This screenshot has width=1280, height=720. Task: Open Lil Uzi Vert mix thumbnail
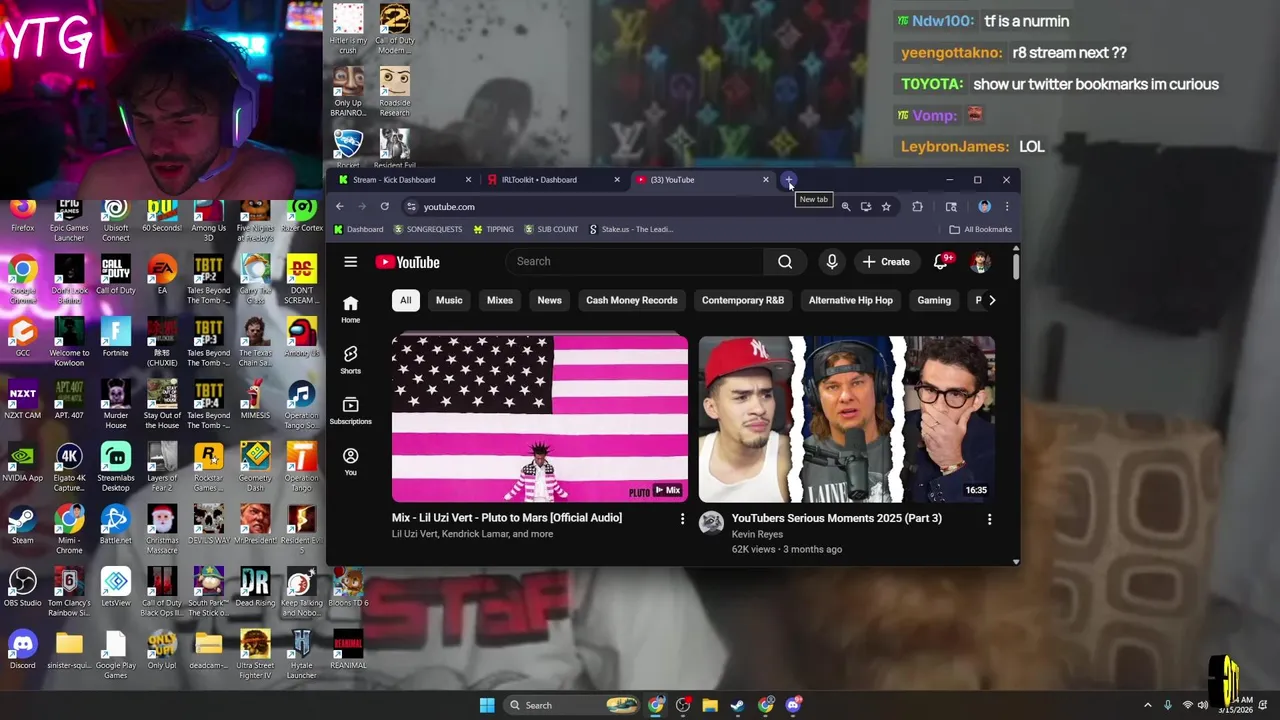coord(540,419)
